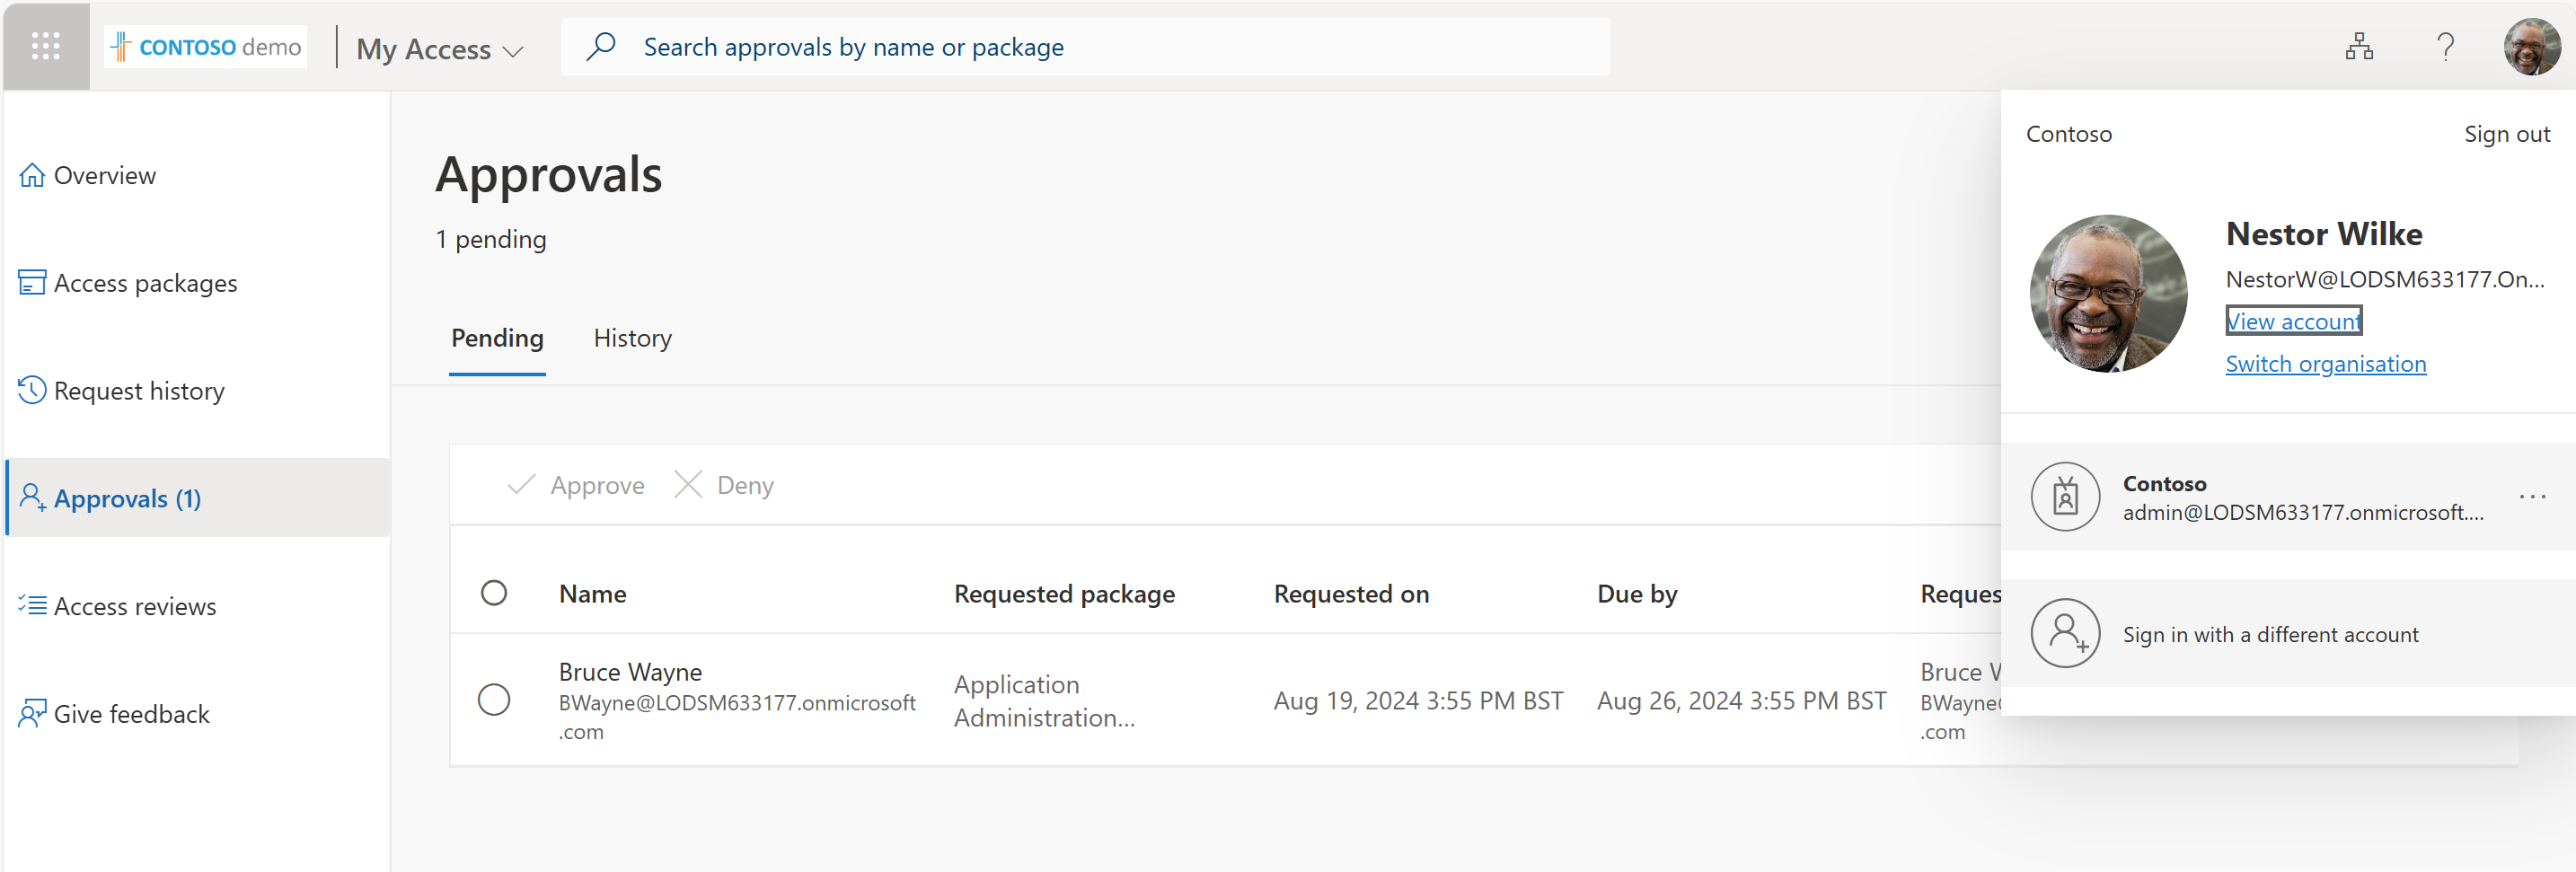Open the app launcher waffle icon
Image resolution: width=2576 pixels, height=872 pixels.
(46, 46)
